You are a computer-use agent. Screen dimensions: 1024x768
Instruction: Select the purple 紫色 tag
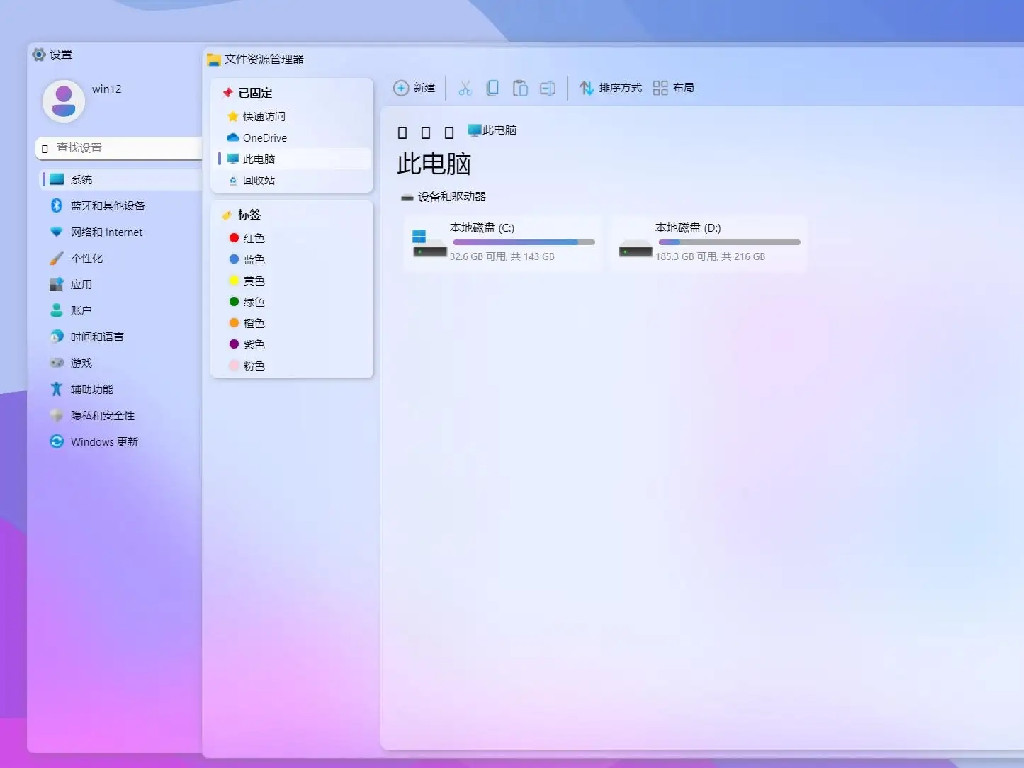pyautogui.click(x=253, y=344)
